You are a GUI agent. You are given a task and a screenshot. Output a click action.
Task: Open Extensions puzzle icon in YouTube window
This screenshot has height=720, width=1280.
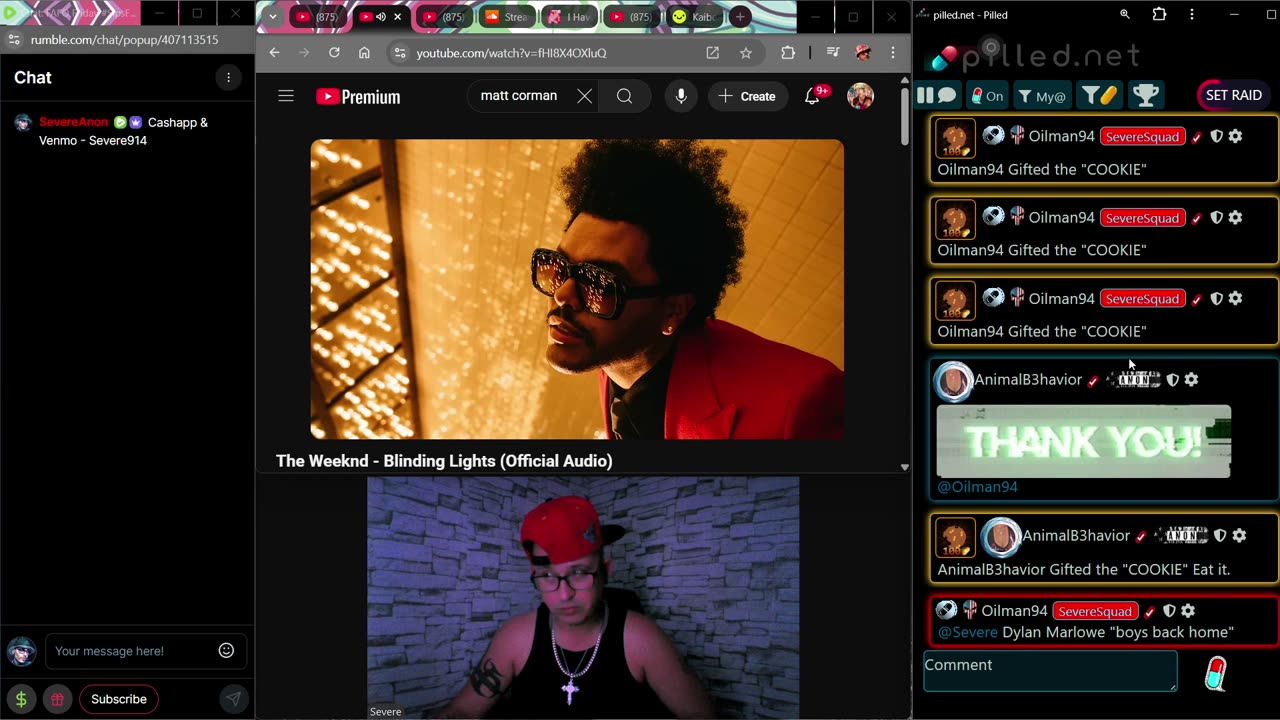(x=788, y=53)
